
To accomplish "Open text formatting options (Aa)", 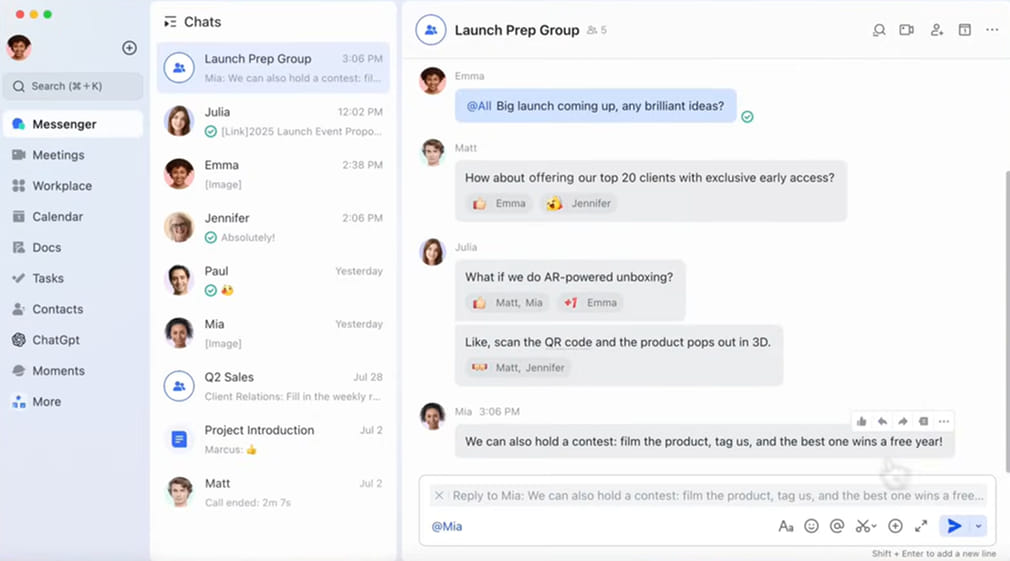I will (785, 526).
